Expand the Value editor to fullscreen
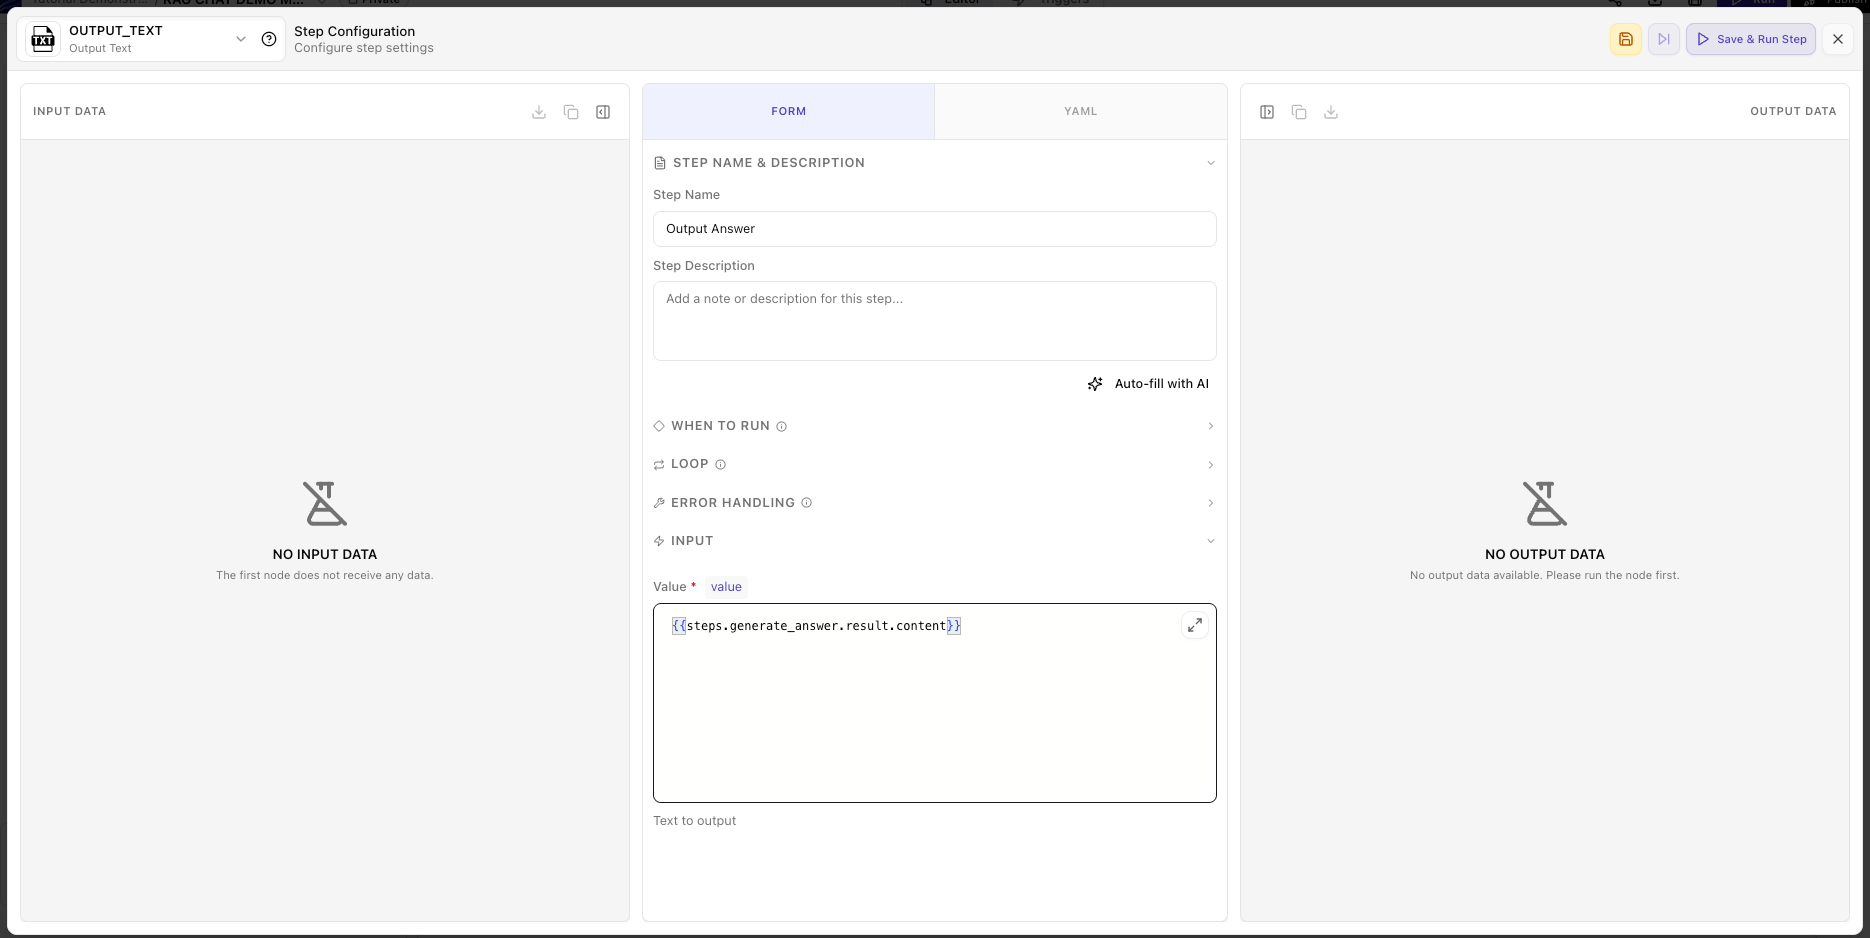This screenshot has width=1870, height=938. (1195, 626)
